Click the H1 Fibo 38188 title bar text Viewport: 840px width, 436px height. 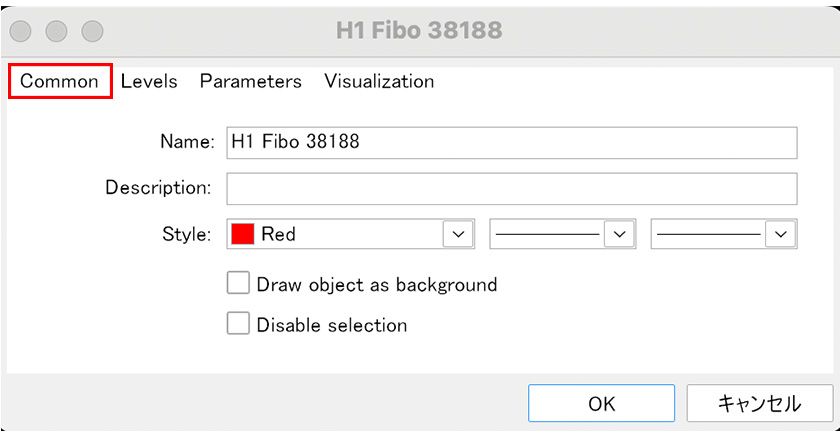tap(419, 30)
